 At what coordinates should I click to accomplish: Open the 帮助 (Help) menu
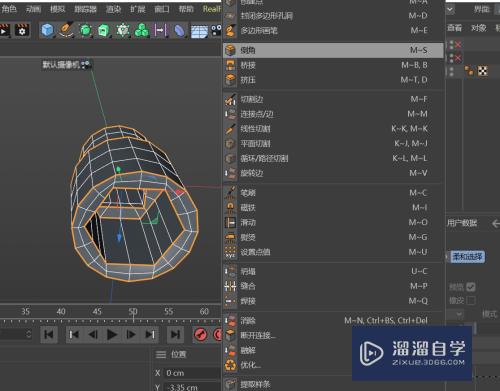(x=186, y=9)
